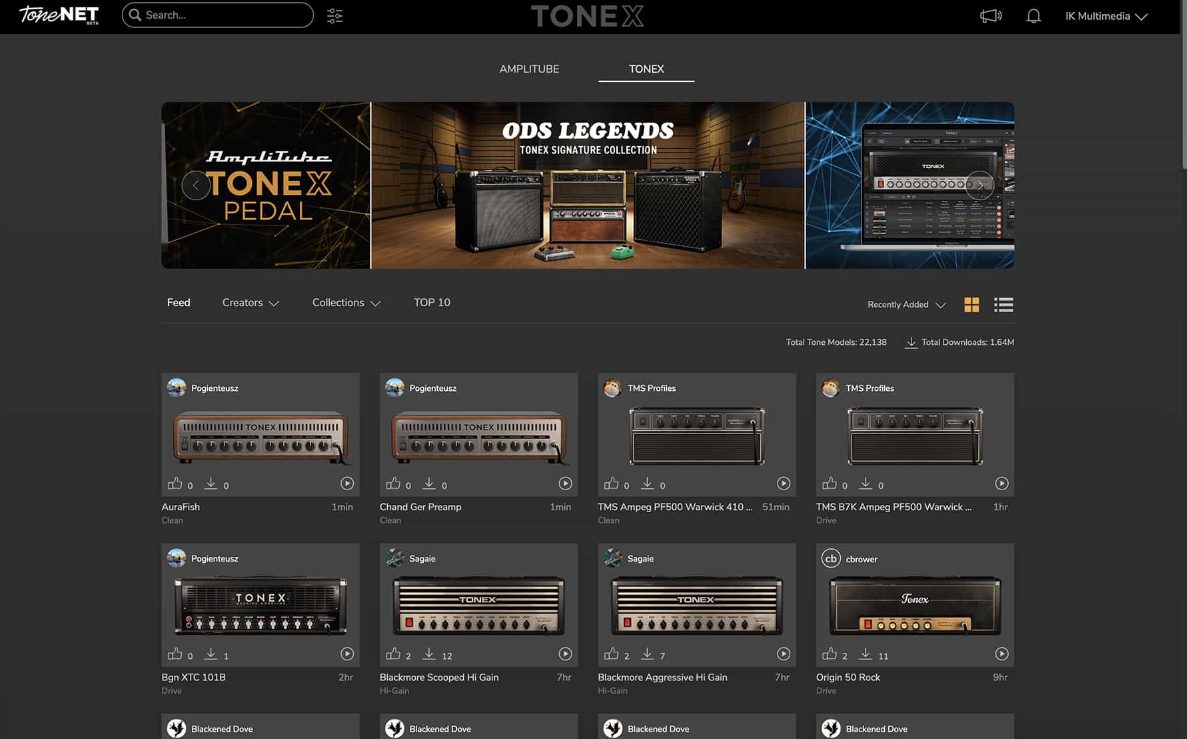Image resolution: width=1187 pixels, height=739 pixels.
Task: Open the notifications bell
Action: [1034, 16]
